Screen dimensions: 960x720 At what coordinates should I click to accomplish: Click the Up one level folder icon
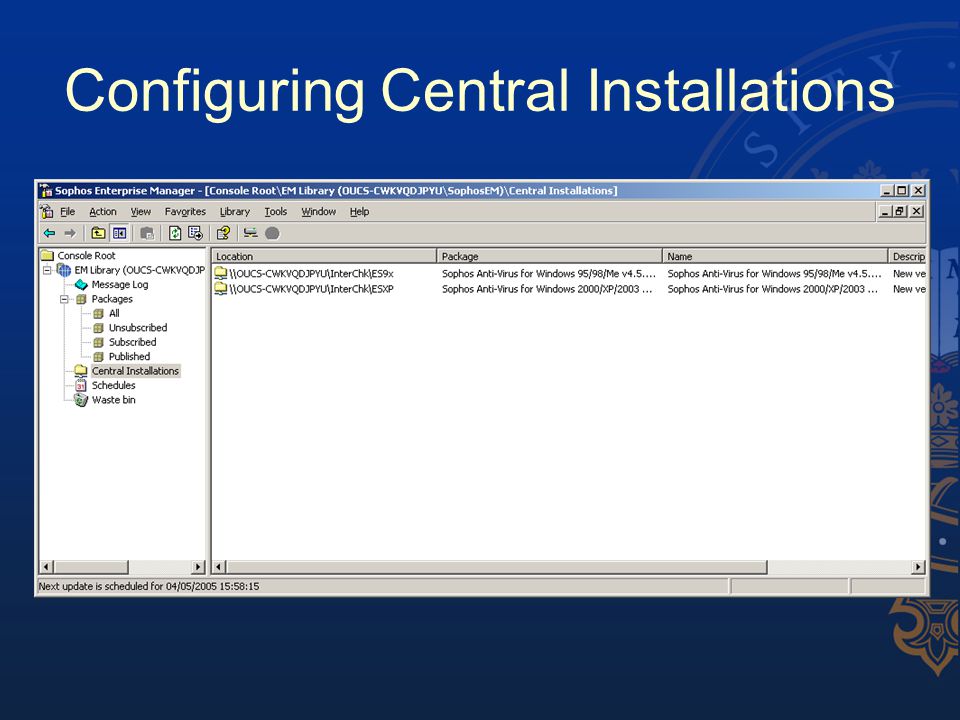[98, 233]
